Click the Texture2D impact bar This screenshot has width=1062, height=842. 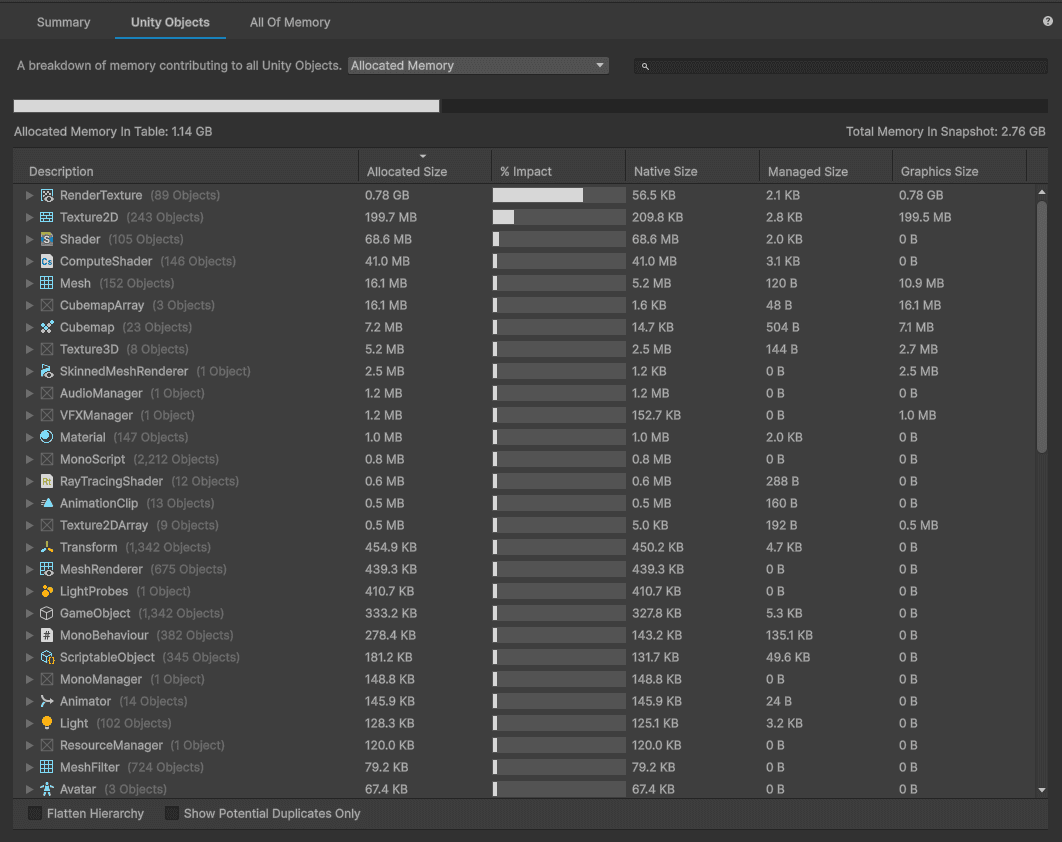point(559,217)
